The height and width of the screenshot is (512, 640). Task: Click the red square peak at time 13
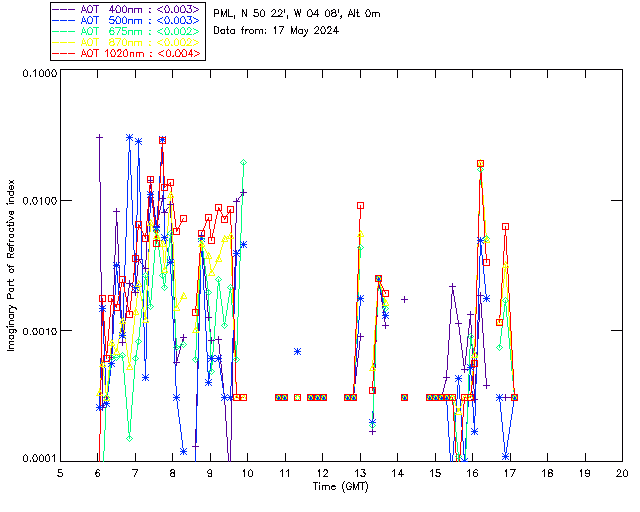coord(360,206)
